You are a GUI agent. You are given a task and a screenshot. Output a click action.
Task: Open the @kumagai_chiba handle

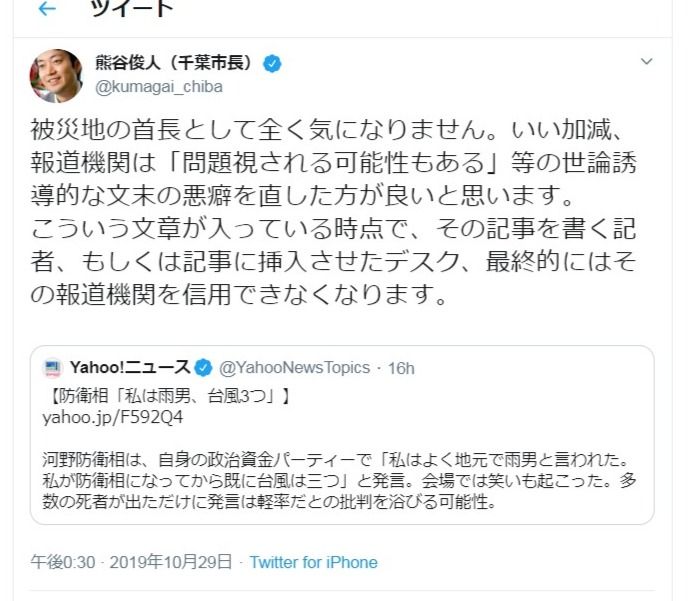click(x=159, y=87)
